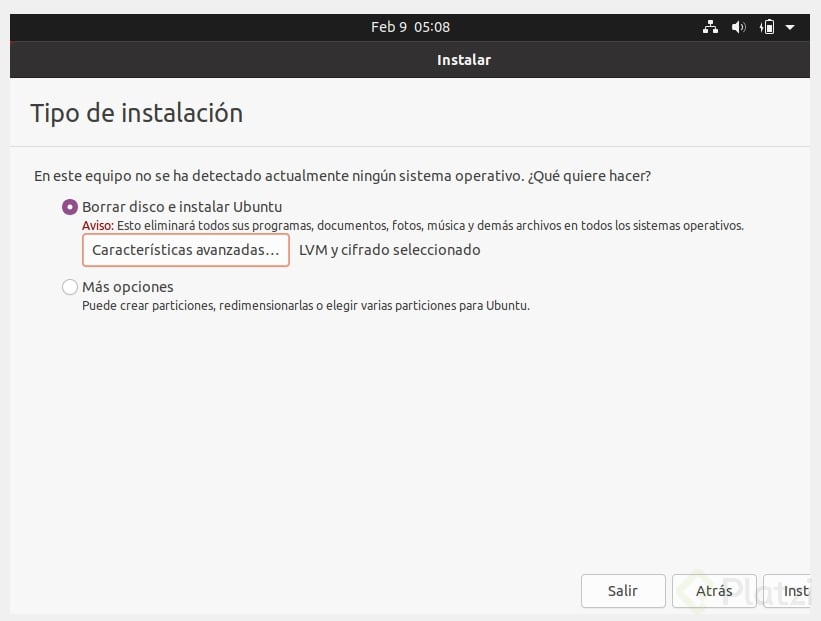Viewport: 821px width, 621px height.
Task: Click the Tipo de instalación heading
Action: point(137,113)
